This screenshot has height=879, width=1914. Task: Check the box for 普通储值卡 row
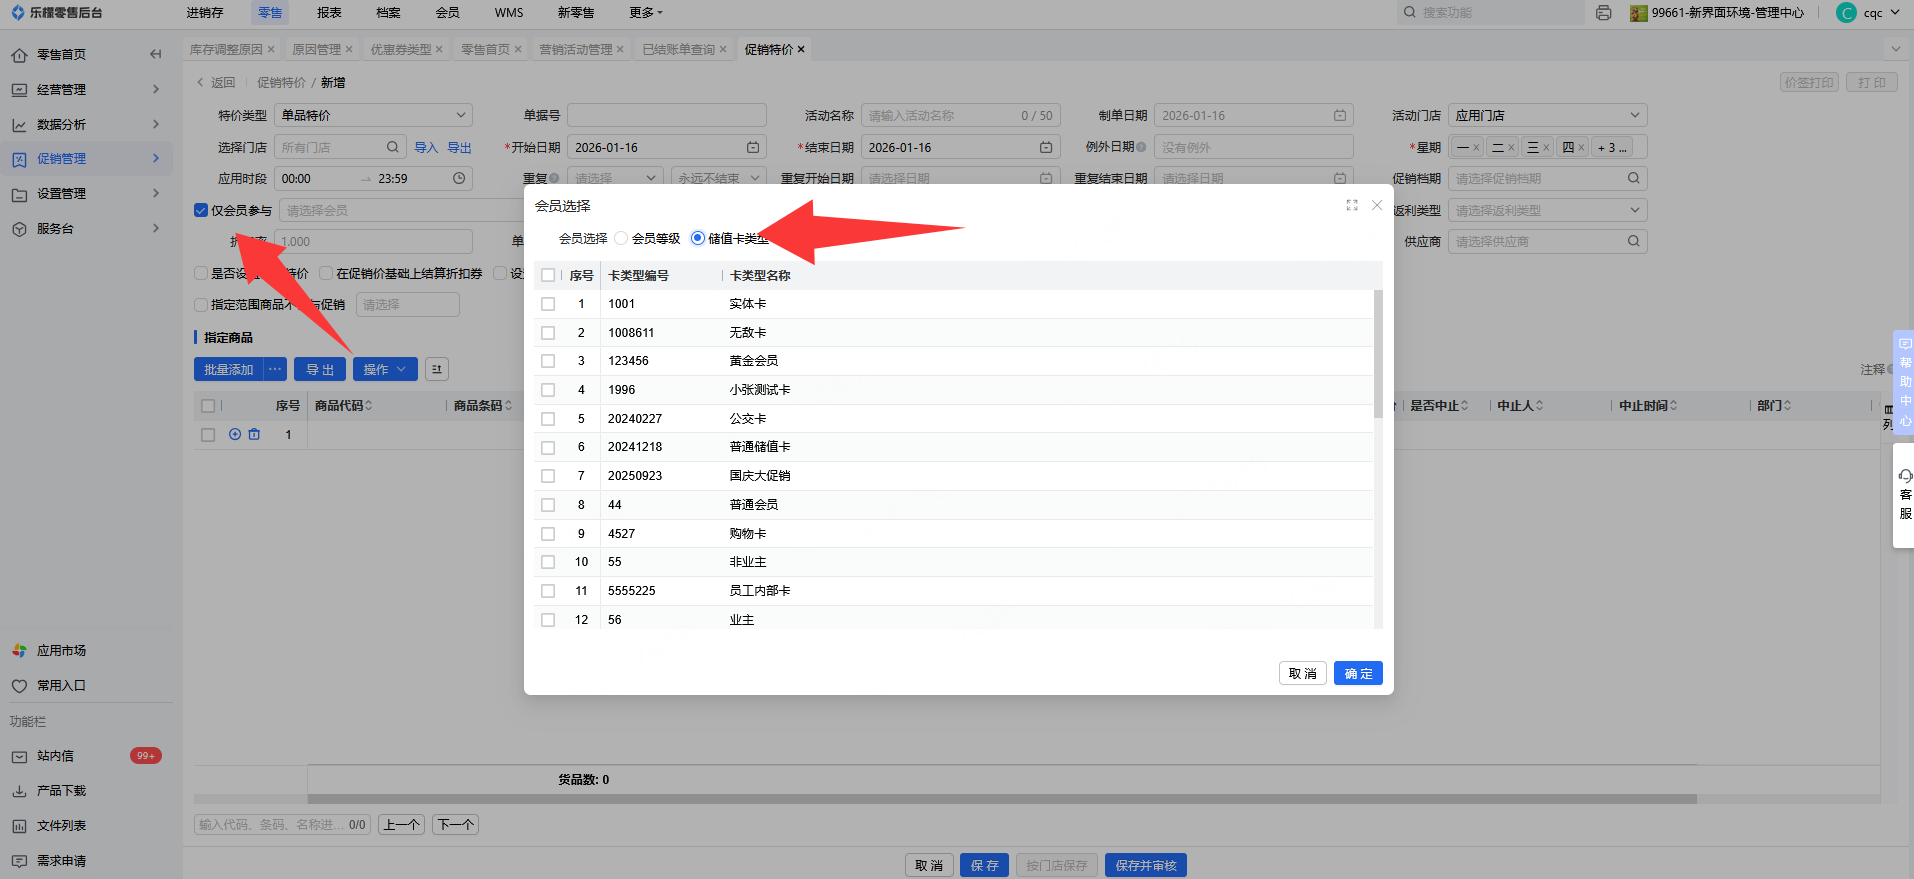pos(548,447)
